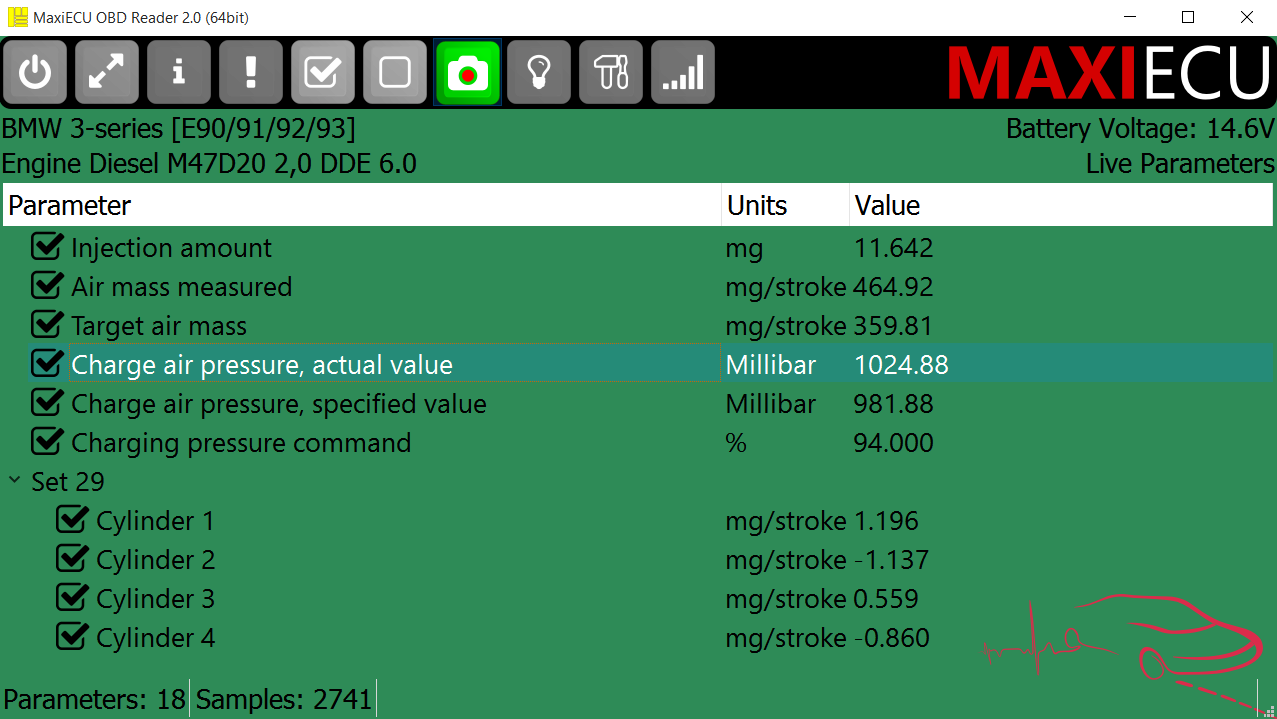Open the hammer and wrench tools button
This screenshot has width=1277, height=719.
[x=611, y=72]
